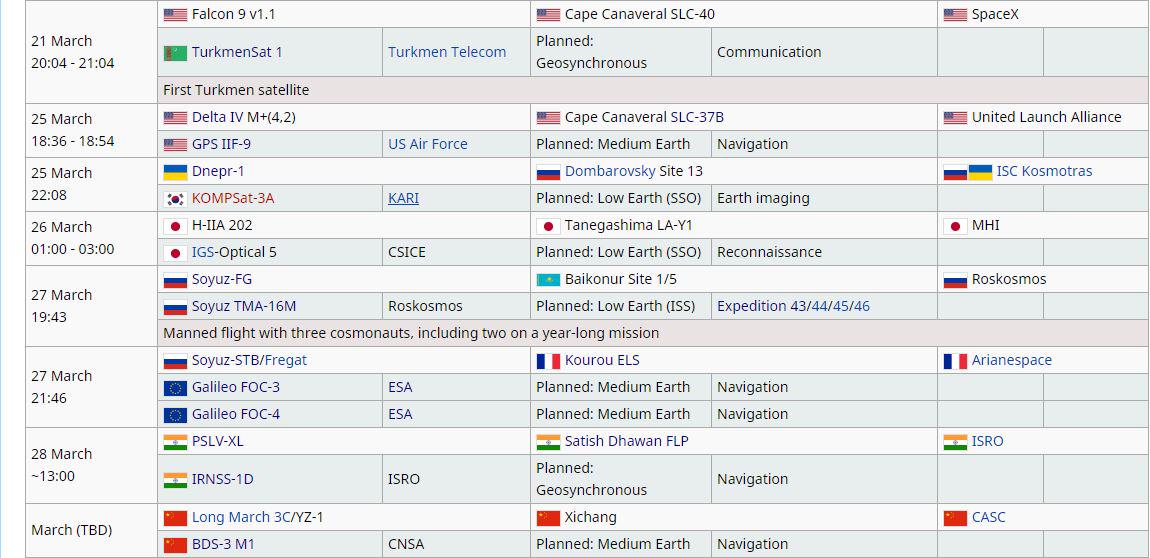Click the Japan flag beside MHI
The image size is (1150, 558).
pyautogui.click(x=955, y=226)
